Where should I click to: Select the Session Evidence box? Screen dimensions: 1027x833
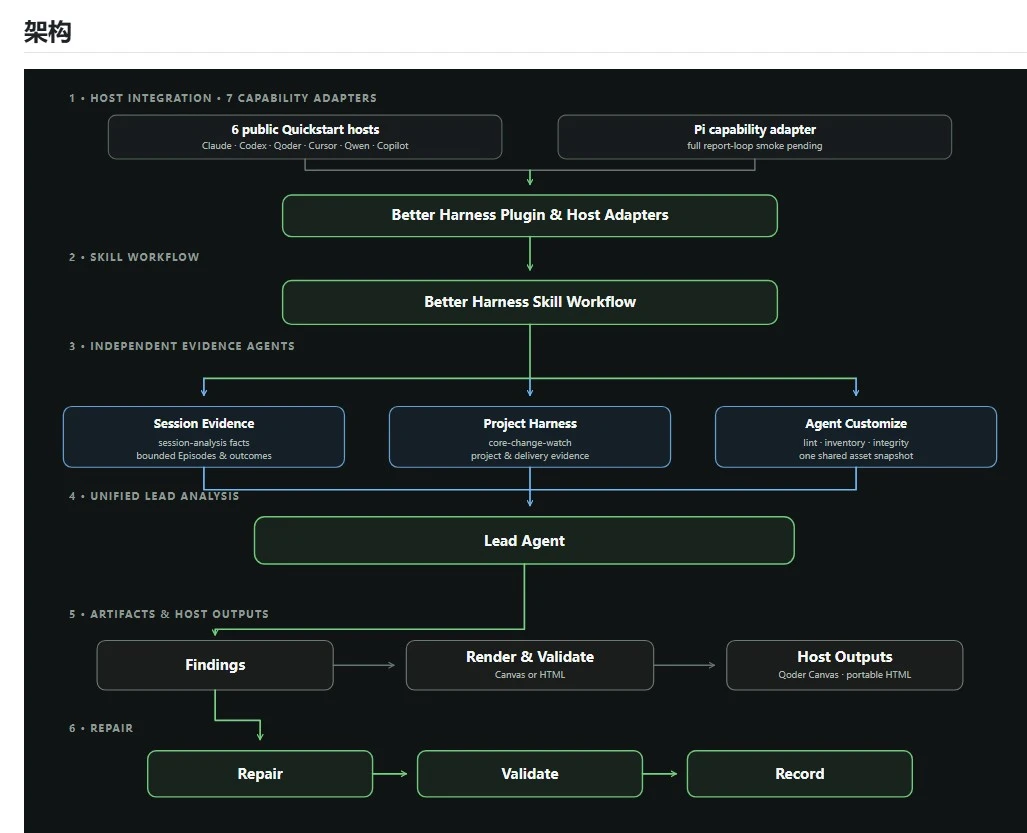pos(204,437)
